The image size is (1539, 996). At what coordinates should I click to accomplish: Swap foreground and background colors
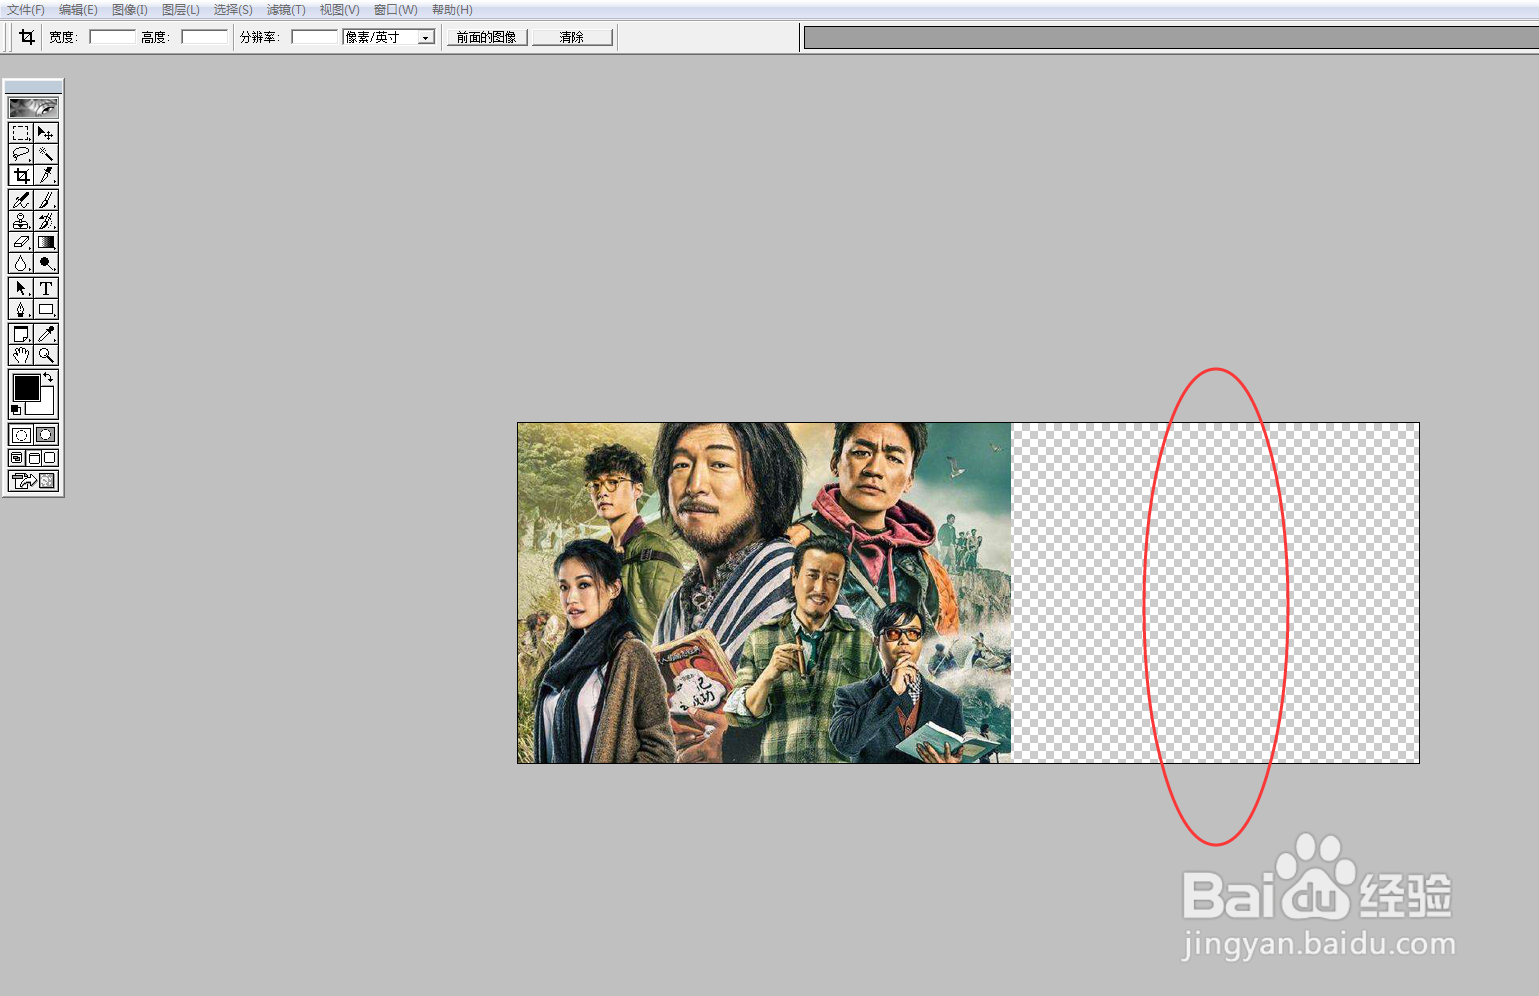coord(48,377)
